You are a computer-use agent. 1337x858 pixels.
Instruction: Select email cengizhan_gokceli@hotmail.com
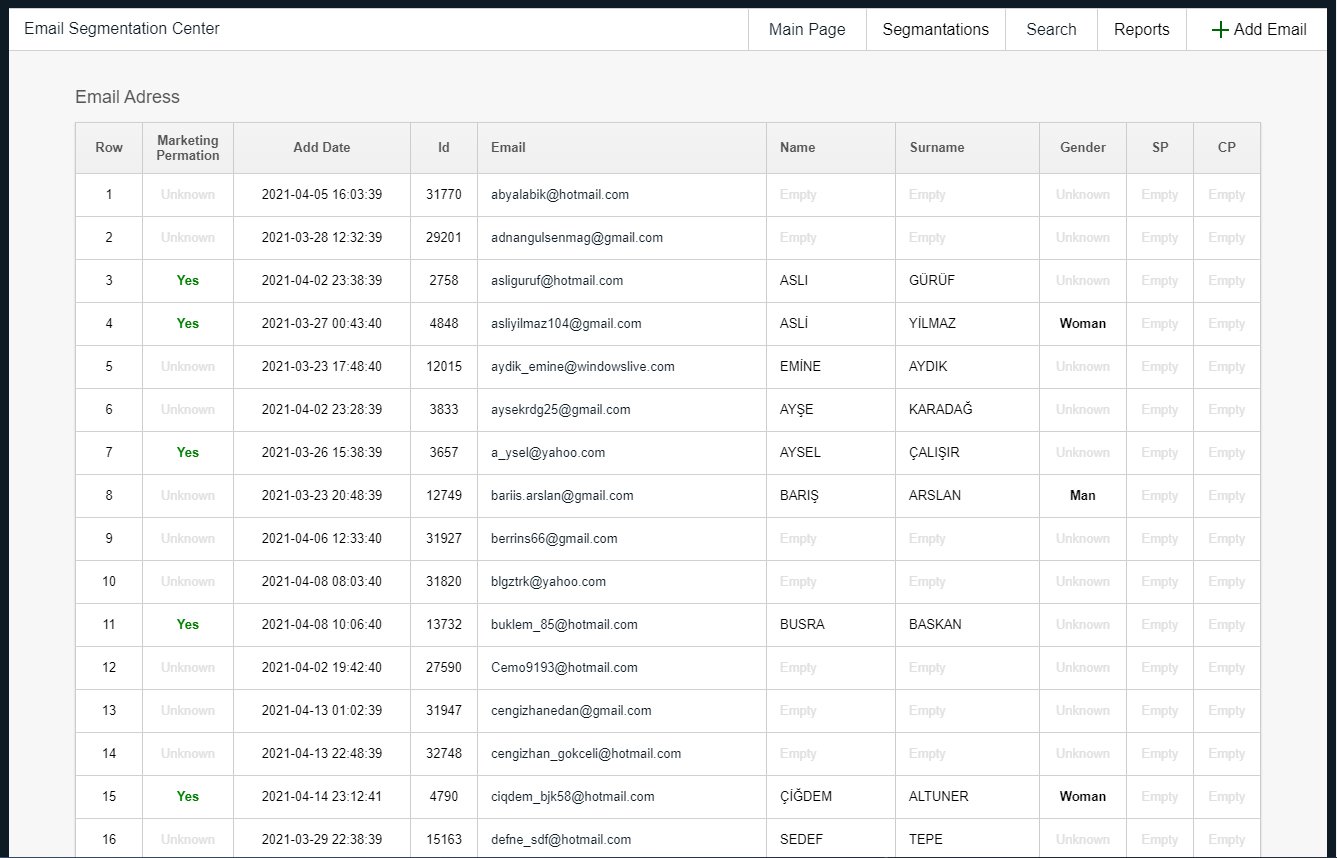(586, 754)
